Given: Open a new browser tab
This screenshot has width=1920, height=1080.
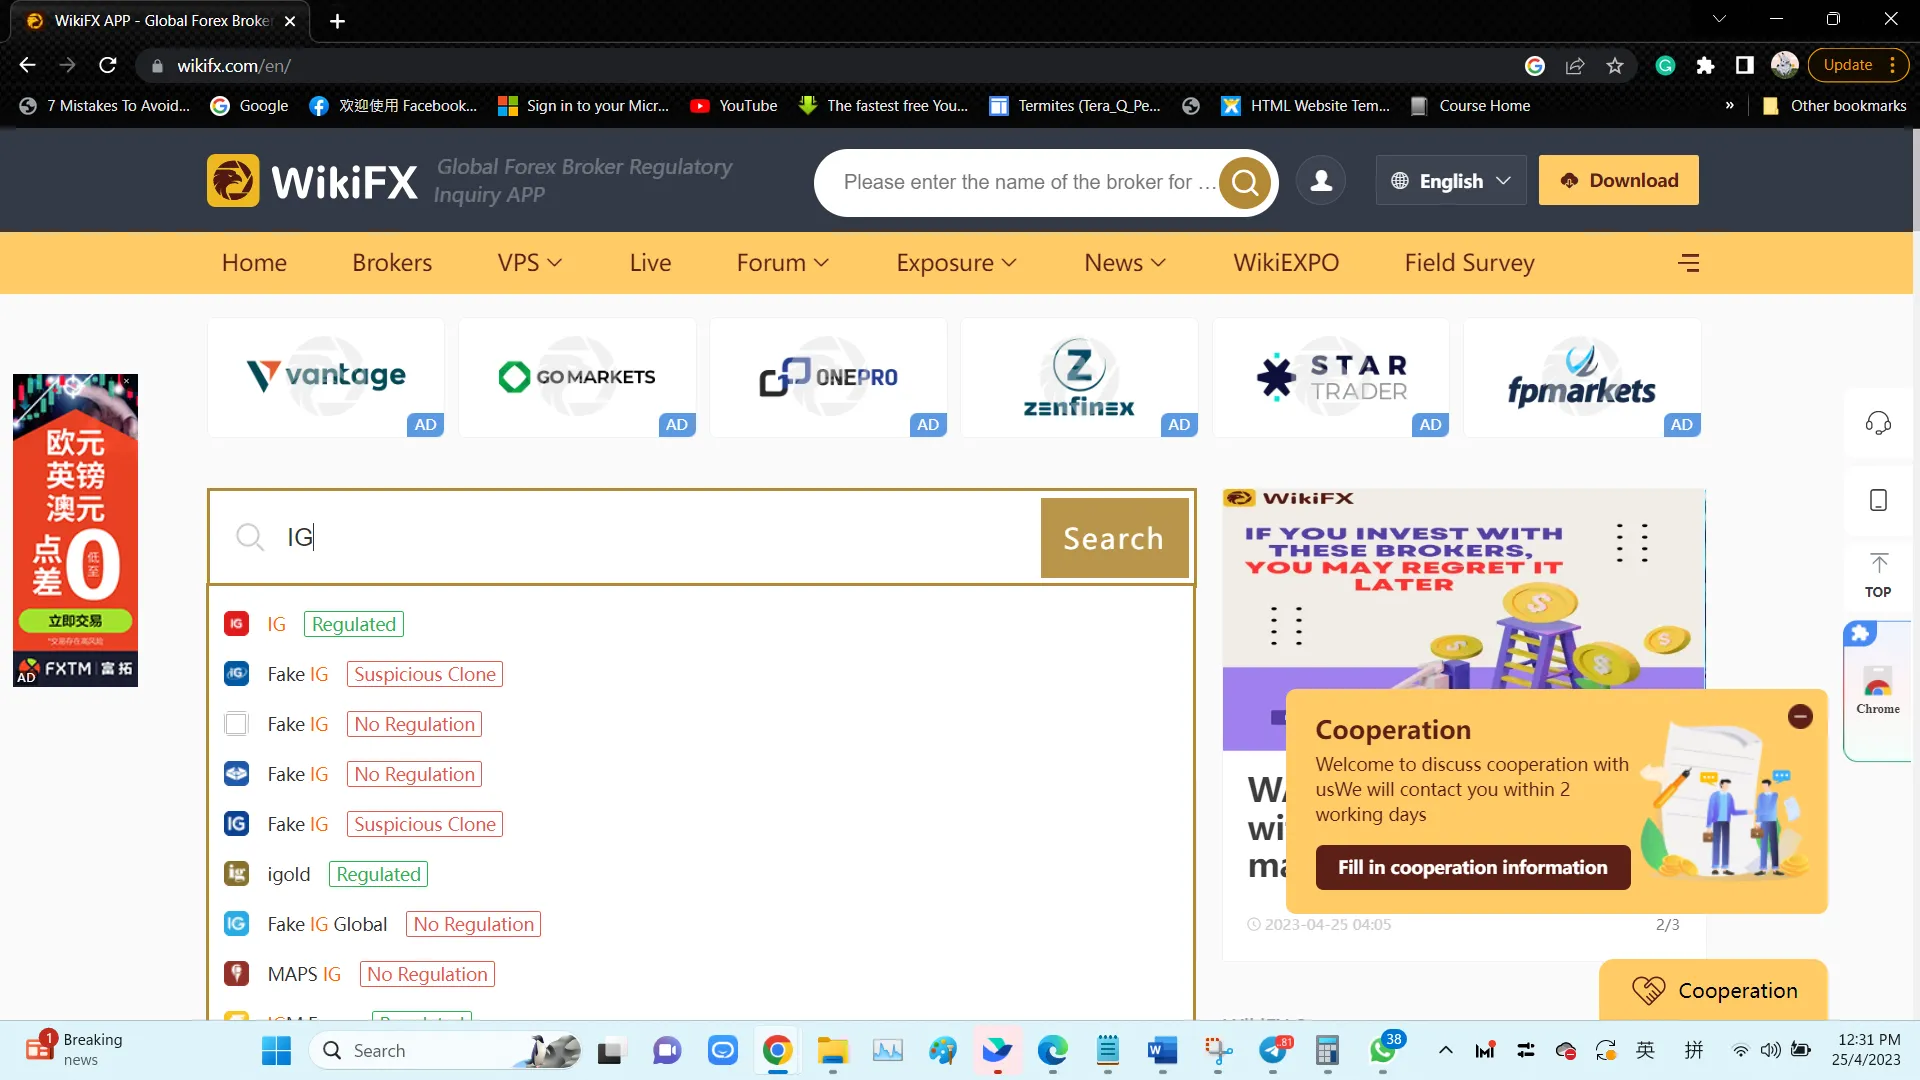Looking at the screenshot, I should [x=338, y=21].
